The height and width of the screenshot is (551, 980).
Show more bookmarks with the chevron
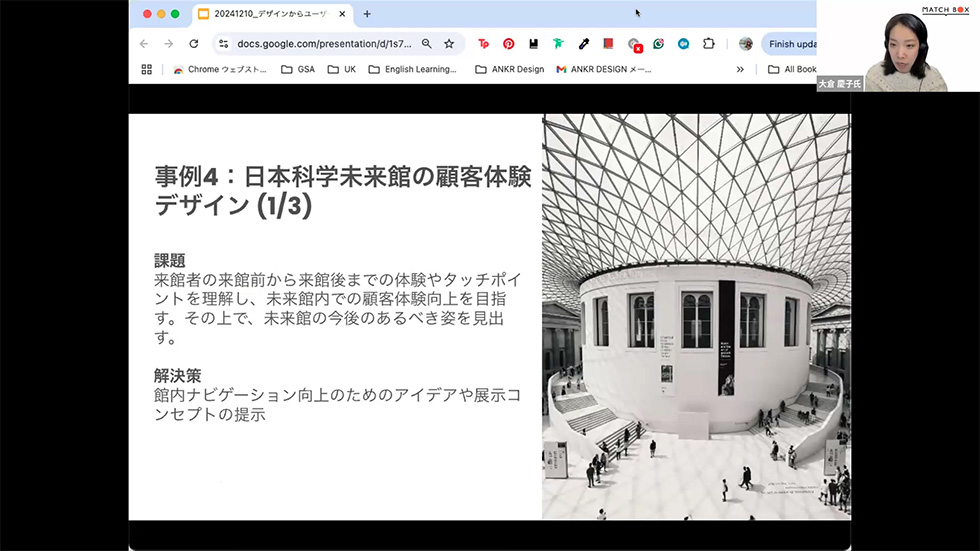pos(740,69)
